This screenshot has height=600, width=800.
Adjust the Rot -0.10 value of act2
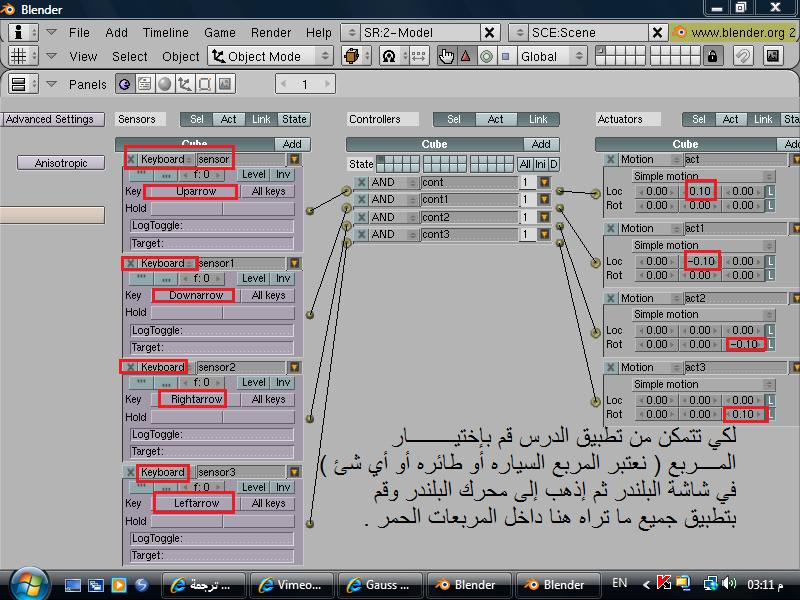coord(743,344)
